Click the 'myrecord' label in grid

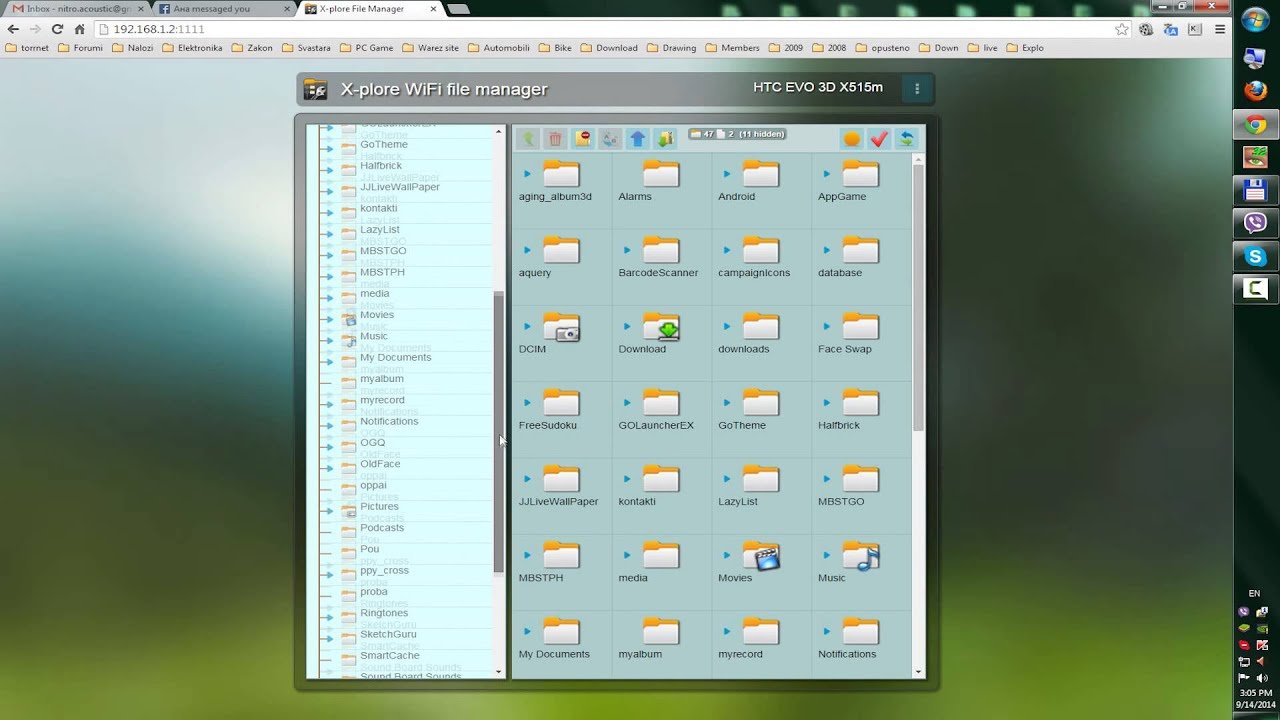click(740, 654)
